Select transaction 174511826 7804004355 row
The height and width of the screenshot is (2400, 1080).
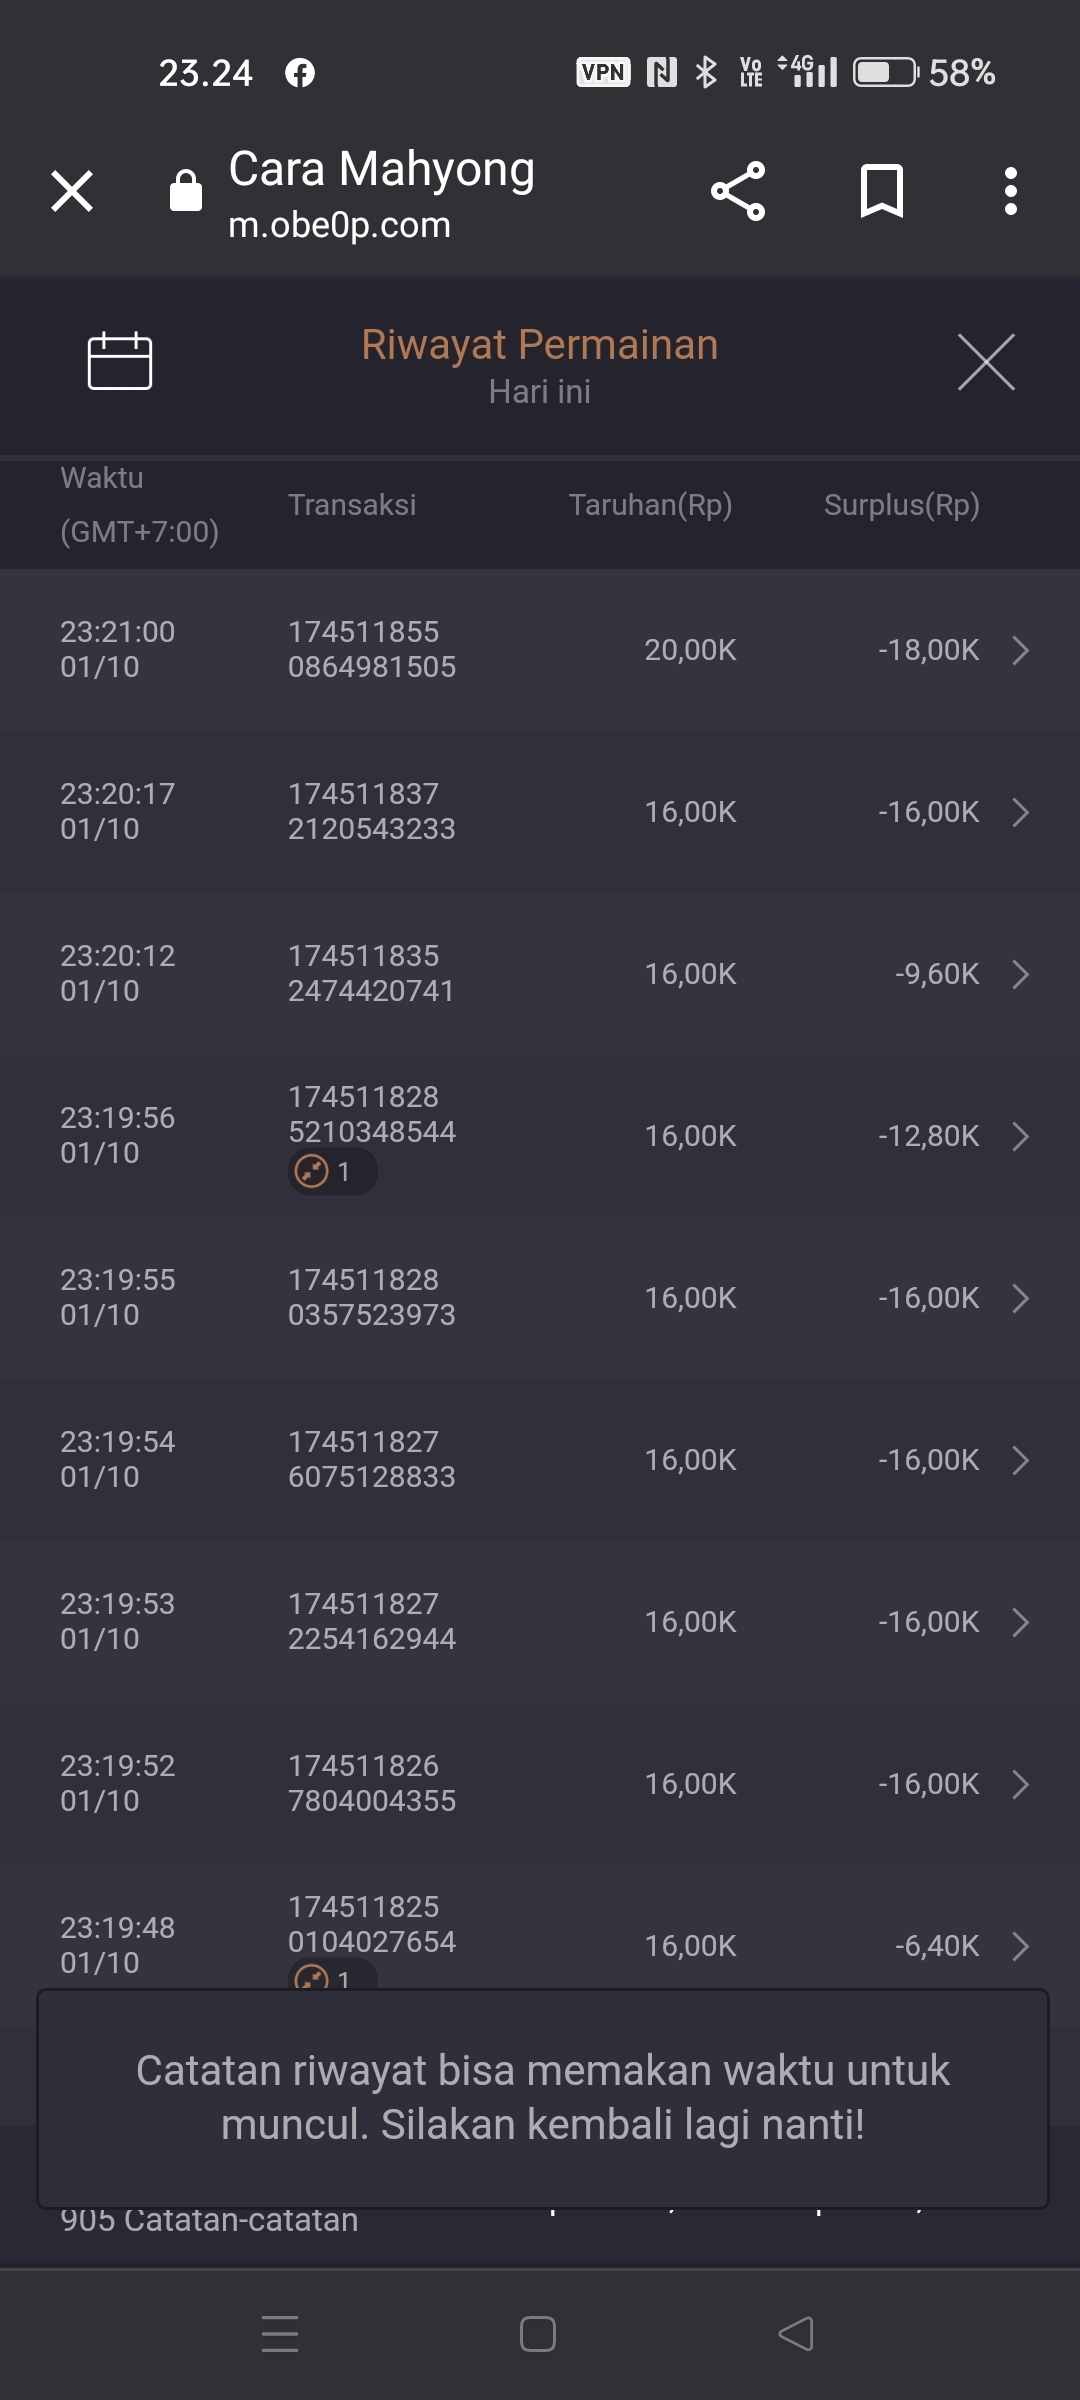(x=371, y=1784)
